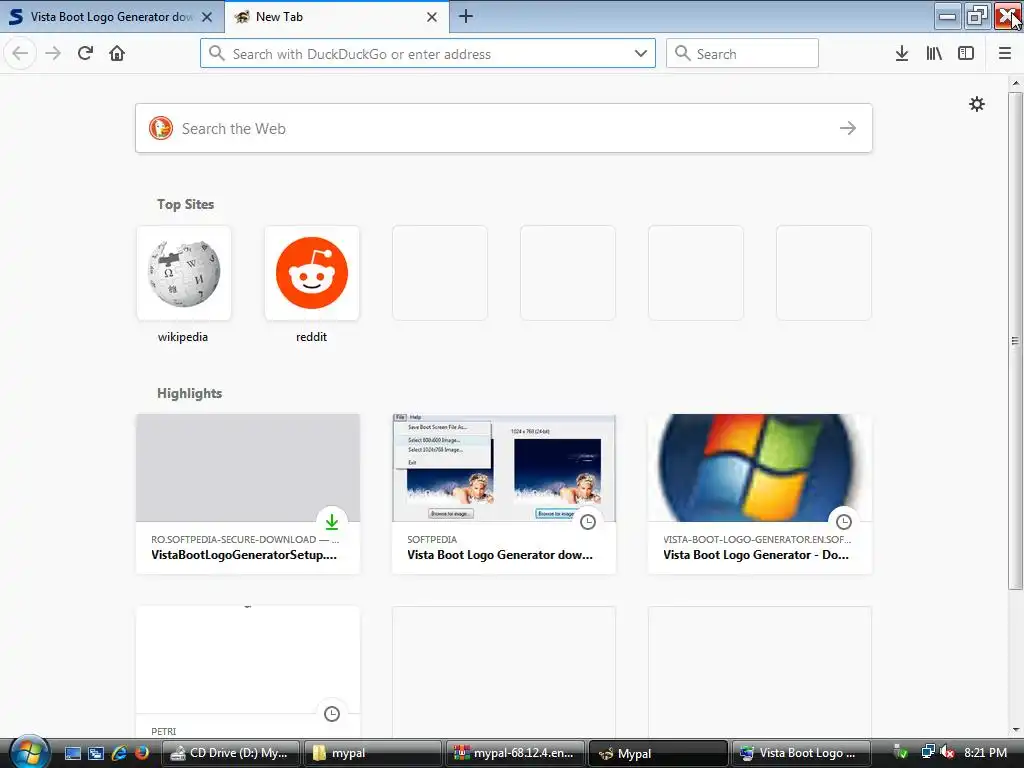Click the Highlights heading
The height and width of the screenshot is (768, 1024).
coord(189,393)
